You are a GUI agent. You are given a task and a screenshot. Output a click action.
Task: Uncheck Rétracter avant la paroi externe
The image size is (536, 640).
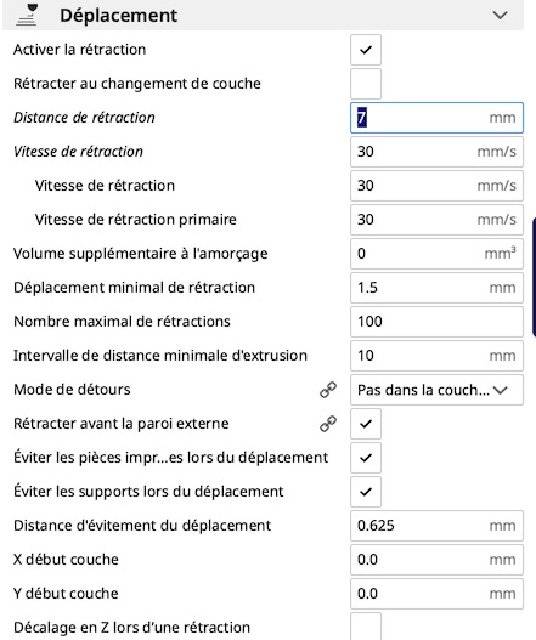(x=366, y=424)
